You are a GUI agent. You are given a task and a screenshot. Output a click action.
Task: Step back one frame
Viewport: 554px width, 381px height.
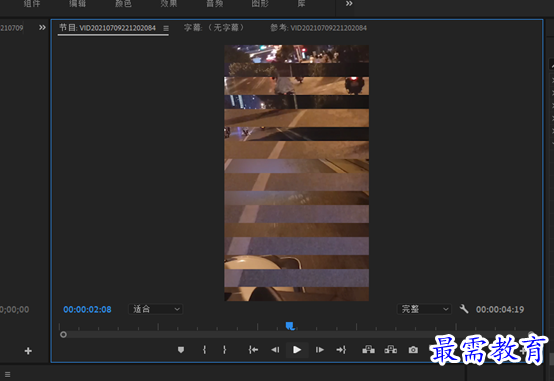pos(275,350)
